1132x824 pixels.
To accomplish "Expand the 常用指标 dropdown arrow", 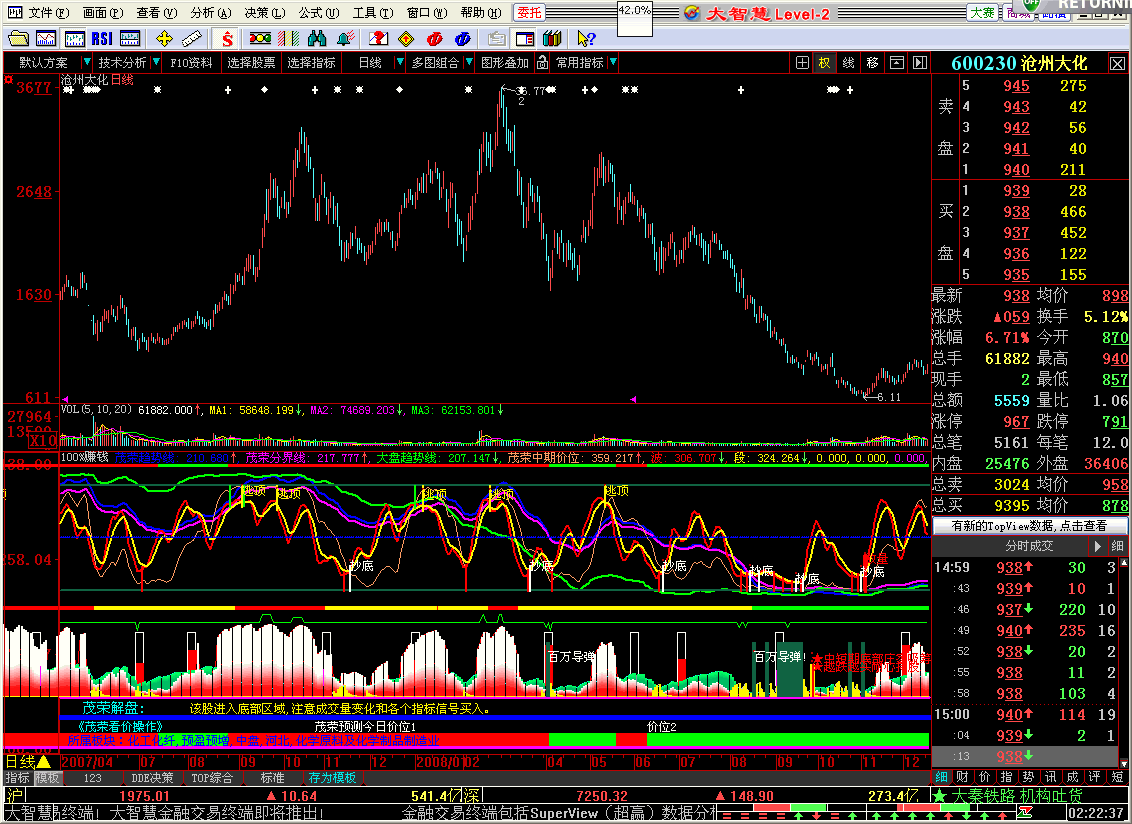I will point(613,63).
